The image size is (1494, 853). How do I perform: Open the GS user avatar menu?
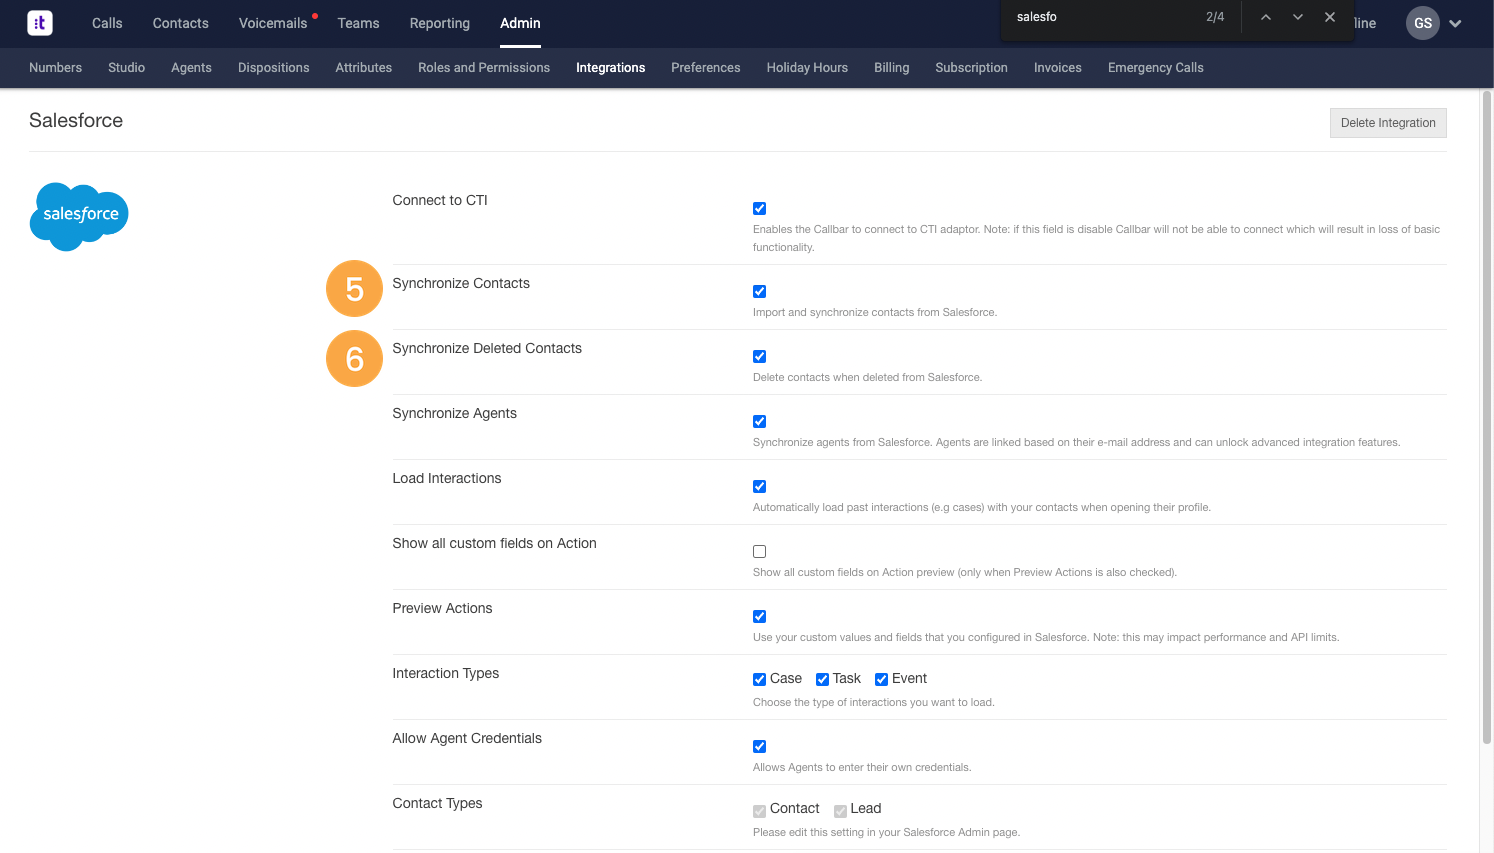pyautogui.click(x=1423, y=23)
